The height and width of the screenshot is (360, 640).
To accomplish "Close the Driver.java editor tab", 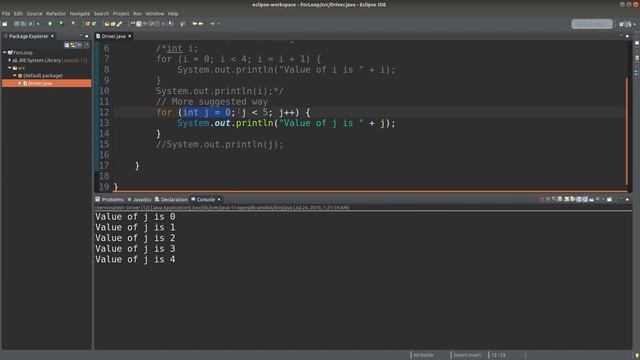I will click(x=130, y=36).
